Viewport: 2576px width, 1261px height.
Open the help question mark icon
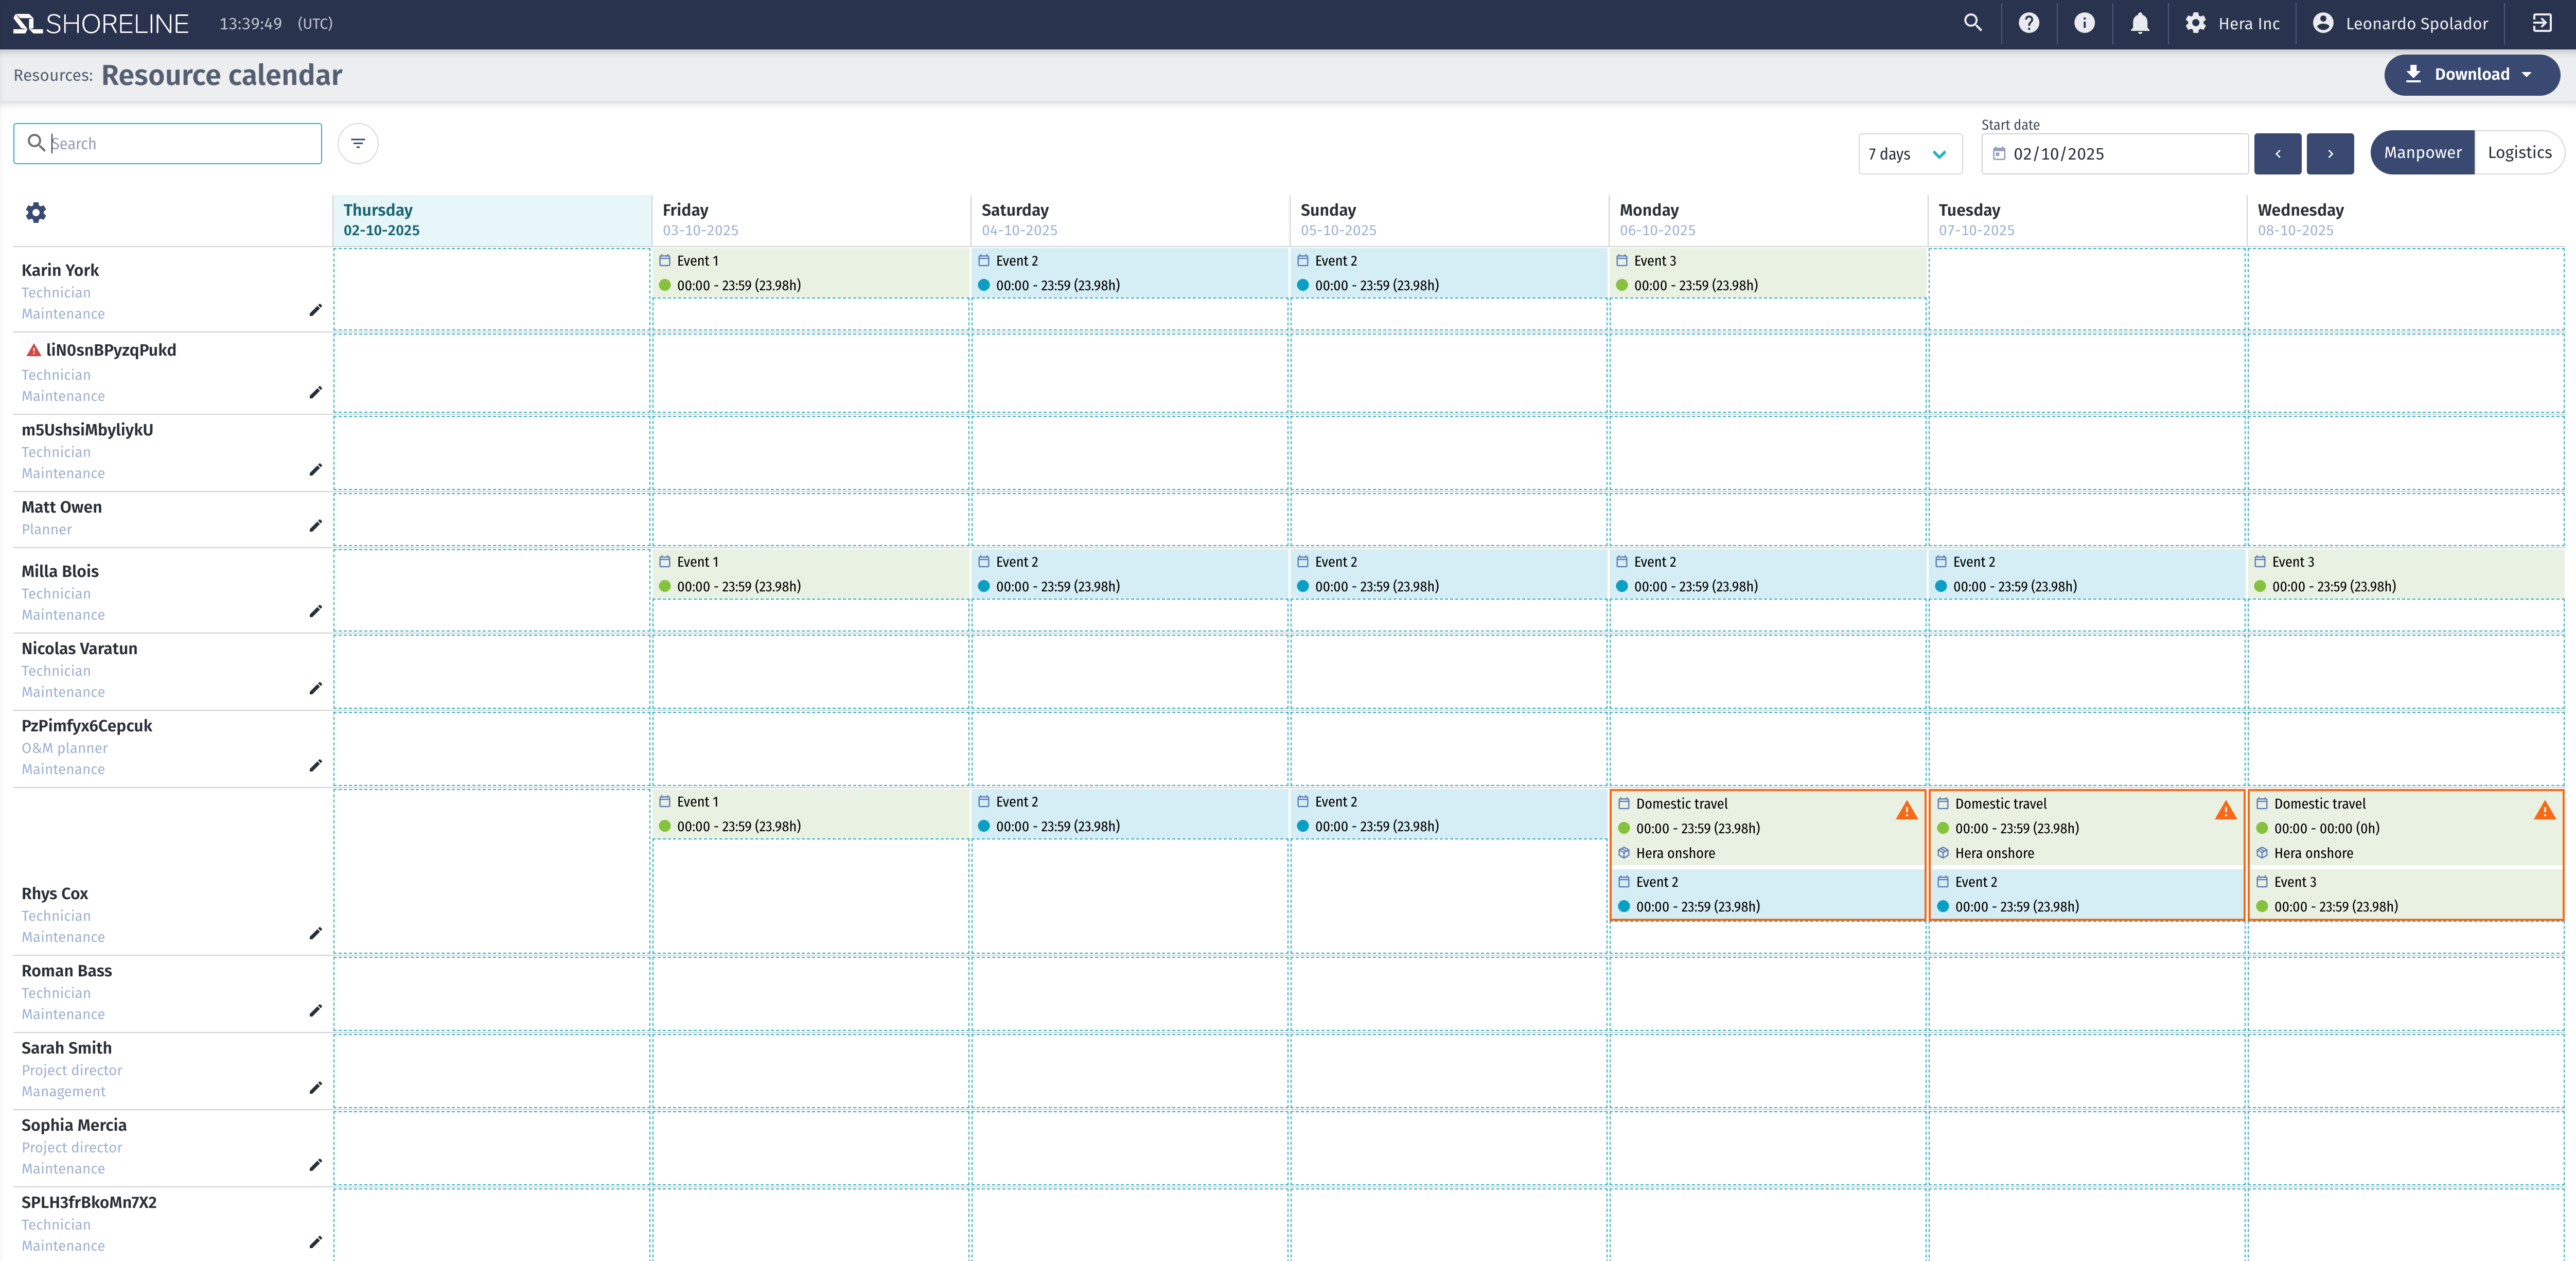(2028, 23)
